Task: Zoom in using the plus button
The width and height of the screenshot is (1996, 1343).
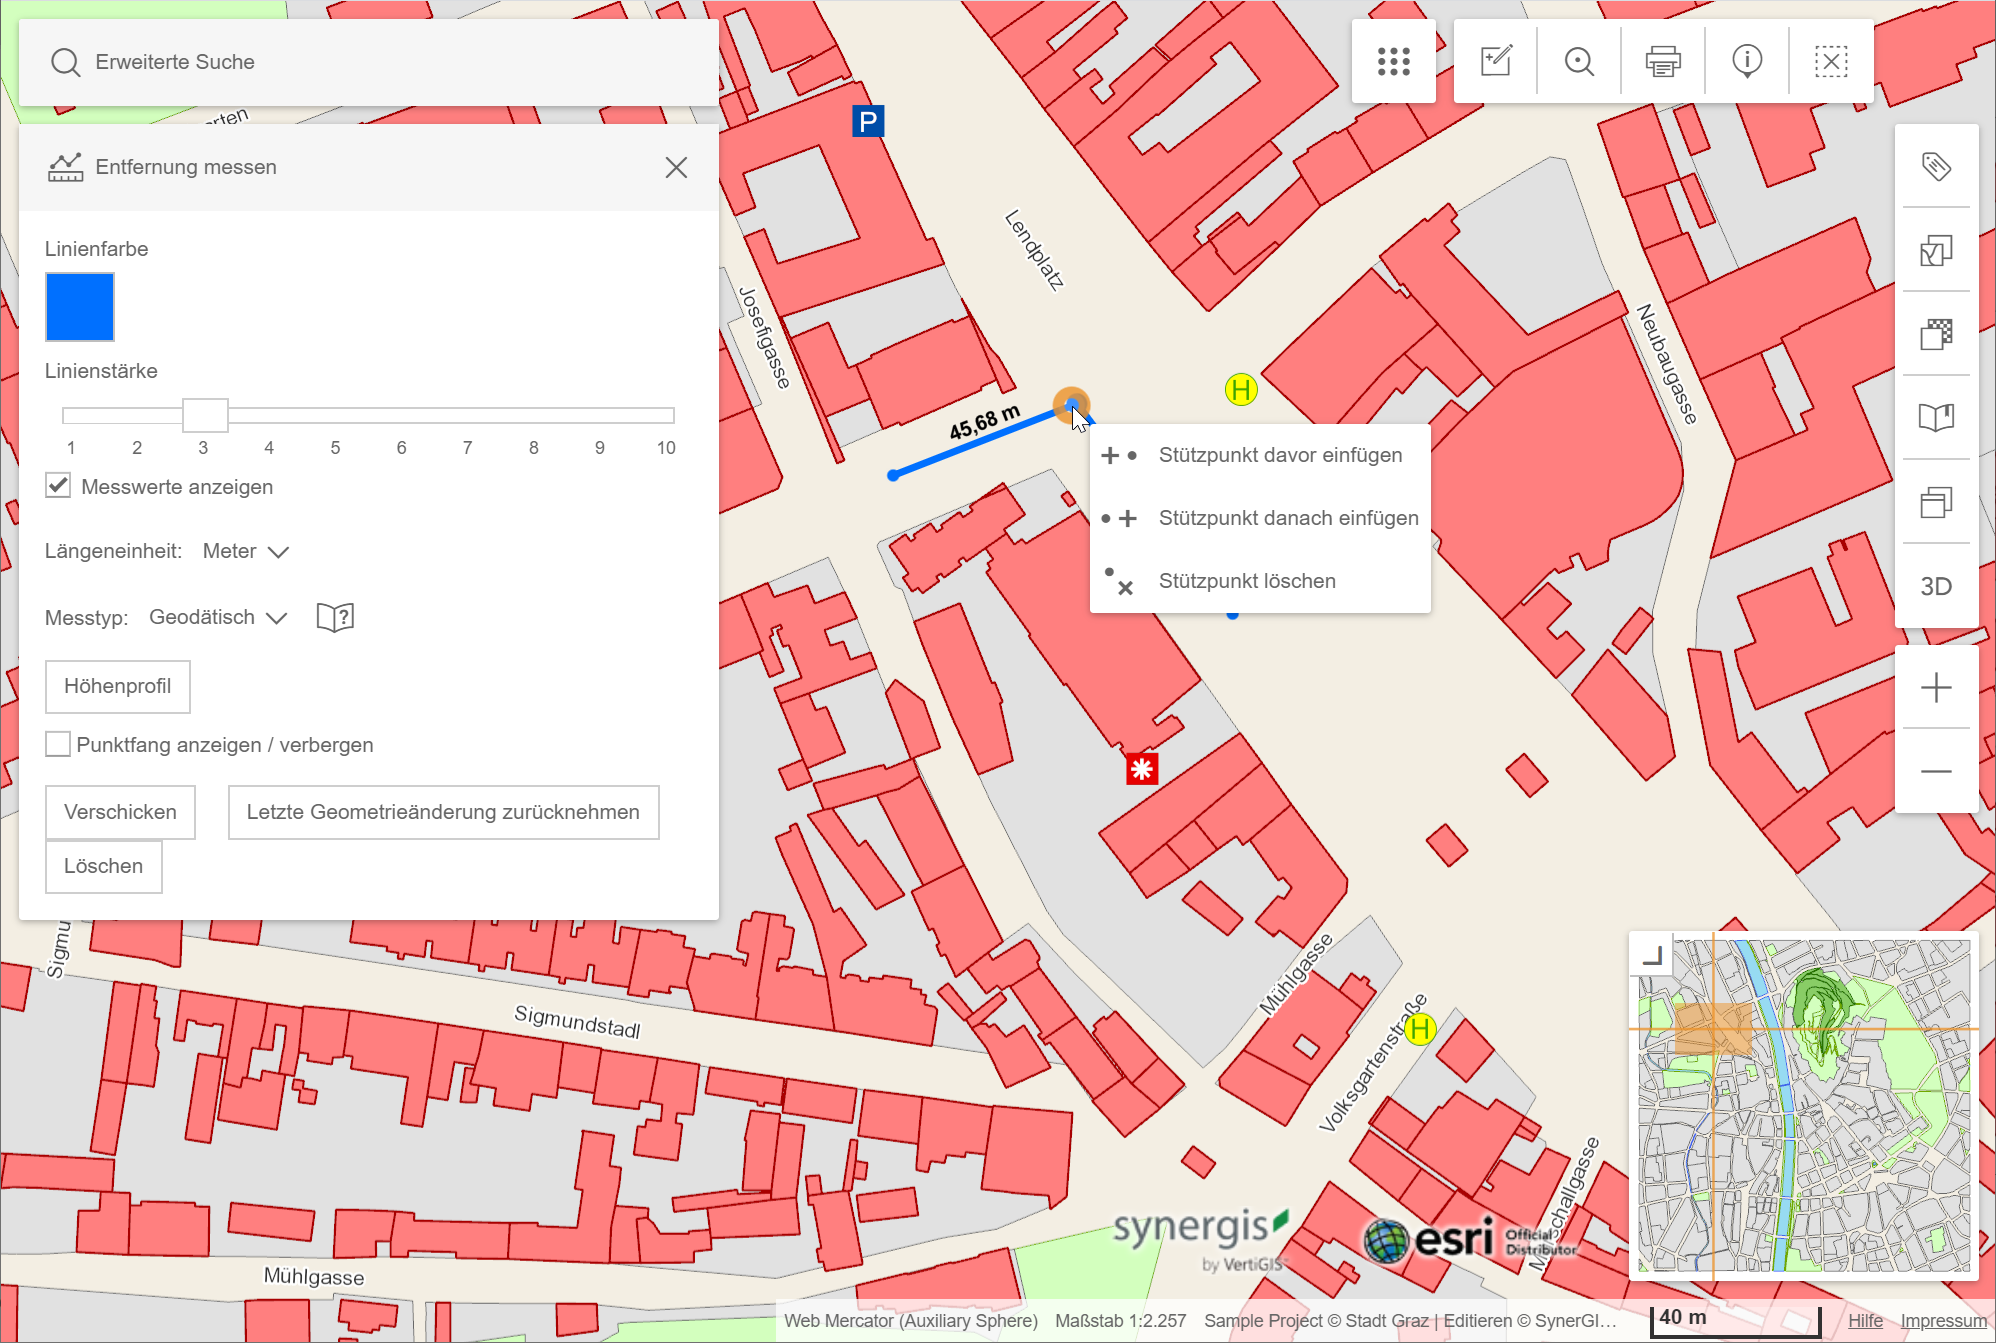Action: pyautogui.click(x=1936, y=688)
